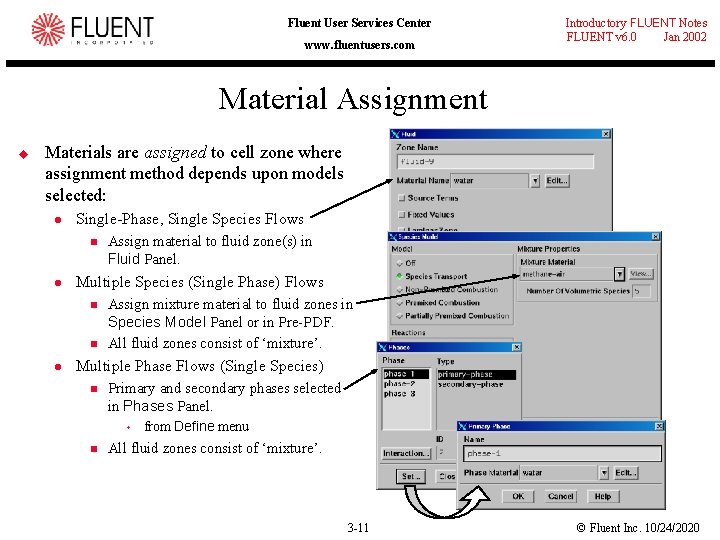Screen dimensions: 720x540
Task: Select phase-3 in the Phase list
Action: 406,394
